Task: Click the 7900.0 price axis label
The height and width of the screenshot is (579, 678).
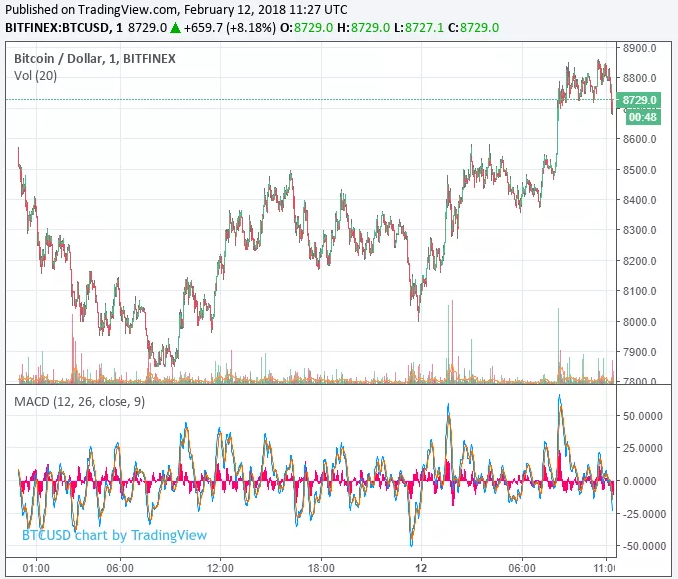Action: point(639,352)
